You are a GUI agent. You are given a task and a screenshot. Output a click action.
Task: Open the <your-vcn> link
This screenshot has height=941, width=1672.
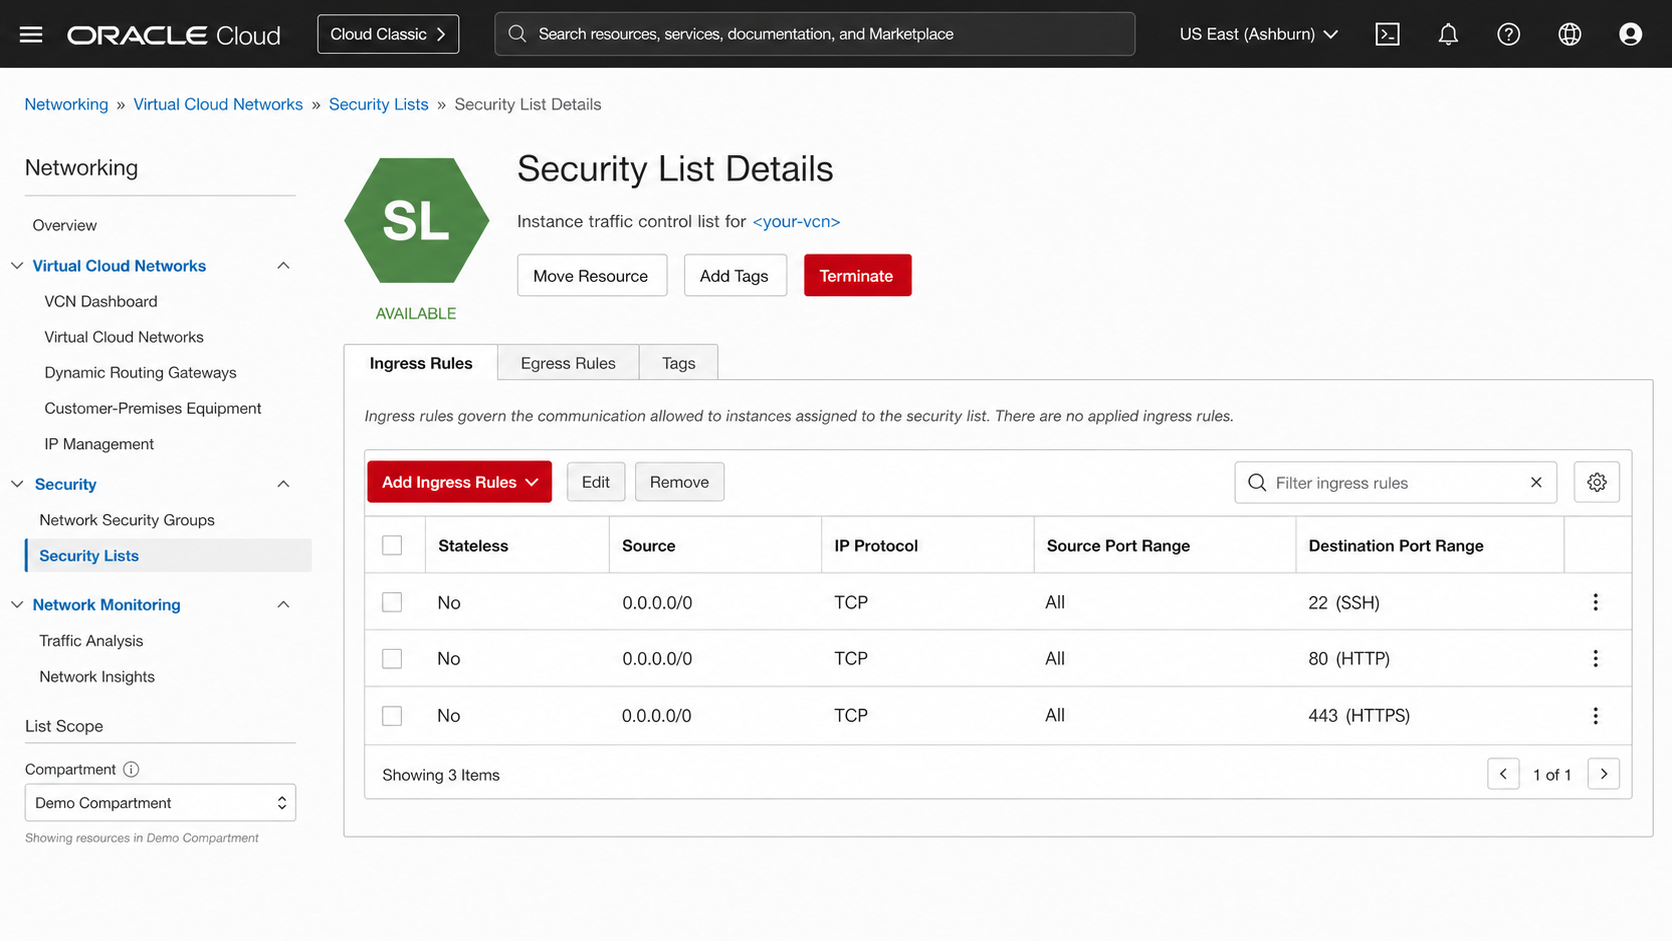pyautogui.click(x=796, y=222)
